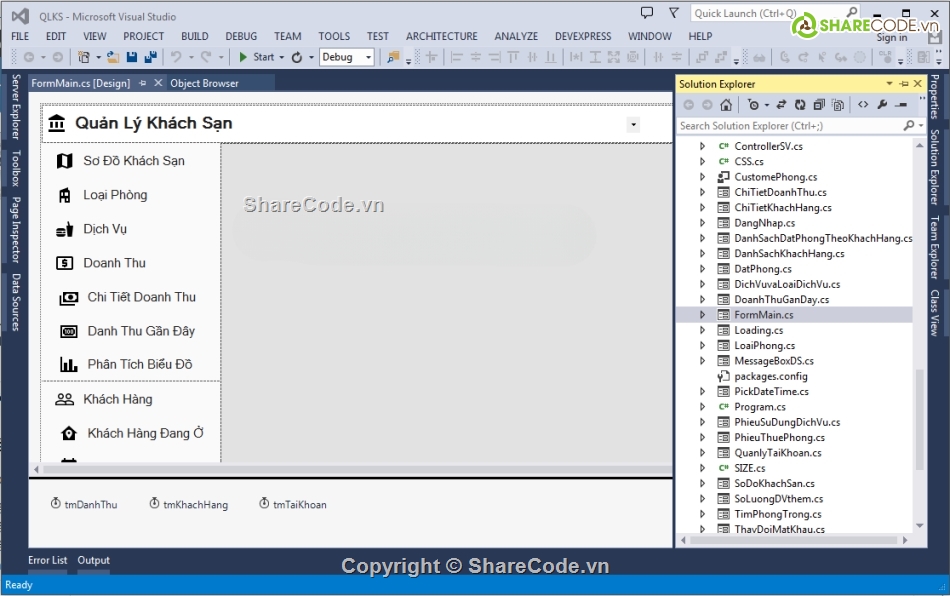
Task: Toggle auto-hide pin of Solution Explorer
Action: point(904,84)
